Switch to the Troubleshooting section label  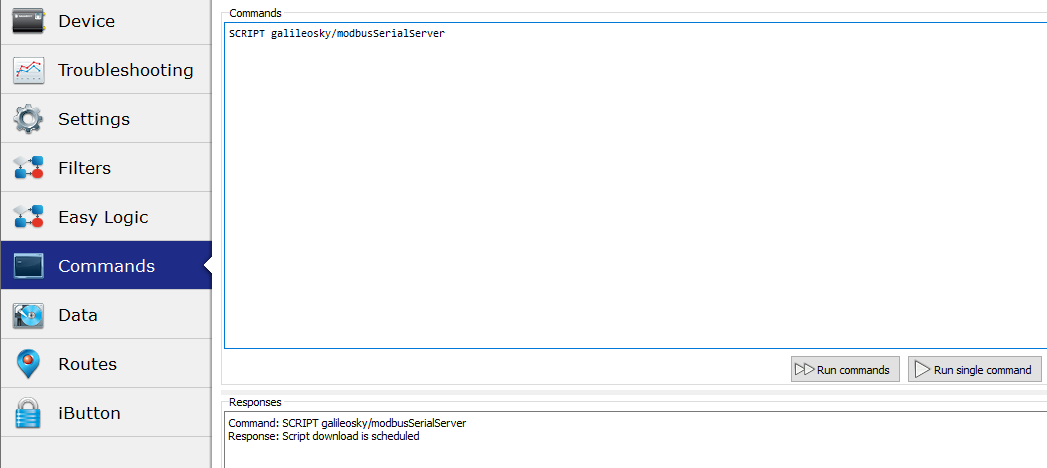[x=125, y=70]
